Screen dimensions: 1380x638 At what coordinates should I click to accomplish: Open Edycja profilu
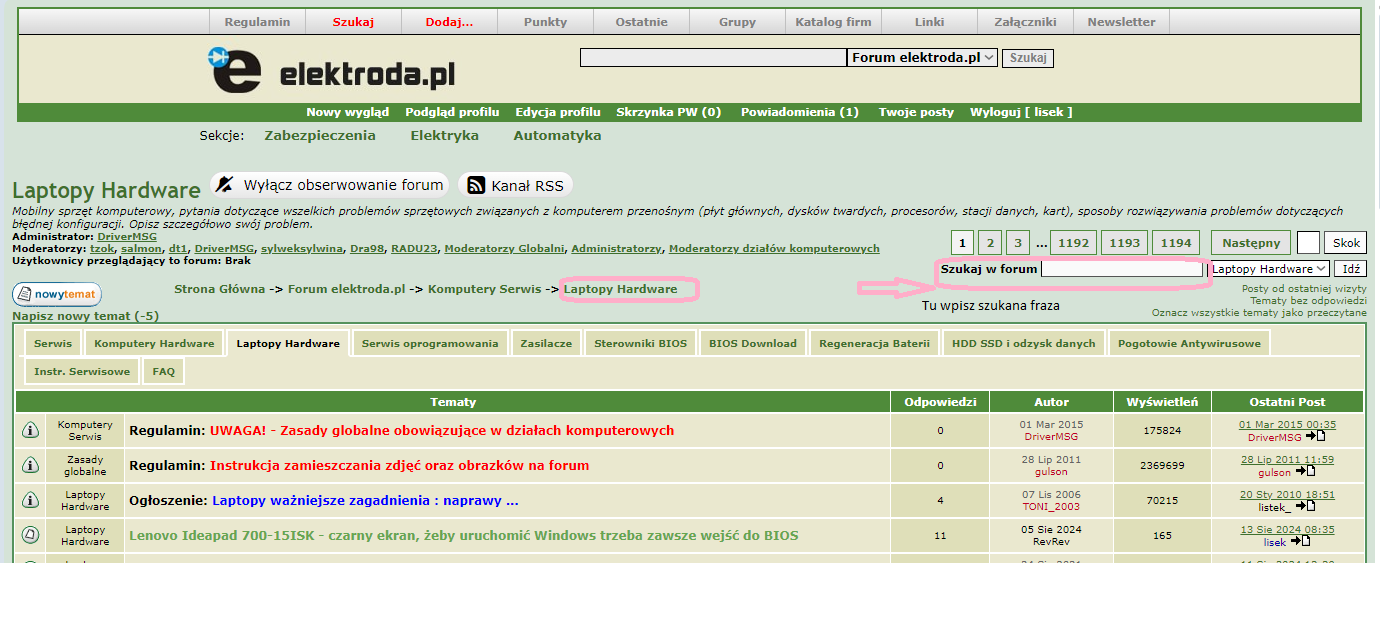(558, 112)
